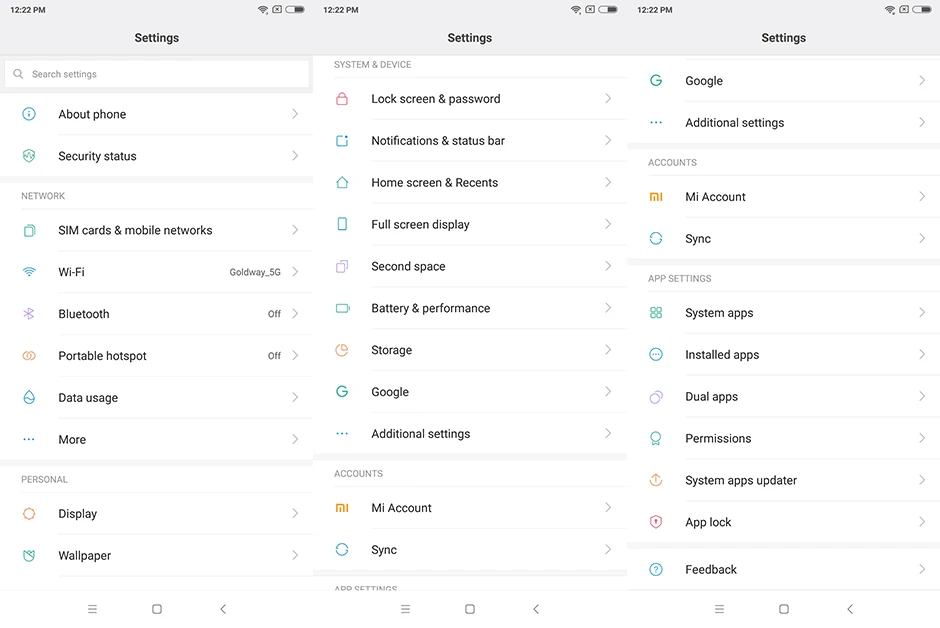Tap the Wallpaper icon
This screenshot has height=628, width=940.
point(29,555)
